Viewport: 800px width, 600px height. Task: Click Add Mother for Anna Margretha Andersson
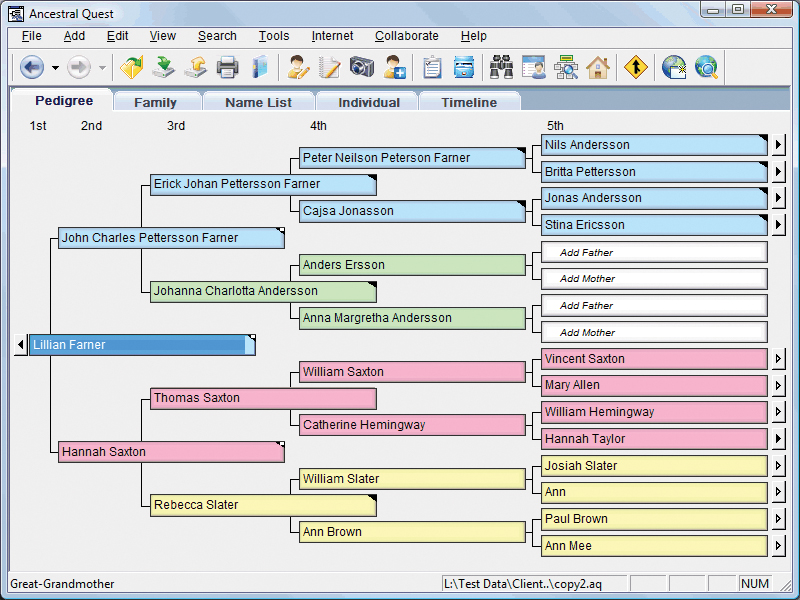click(654, 332)
